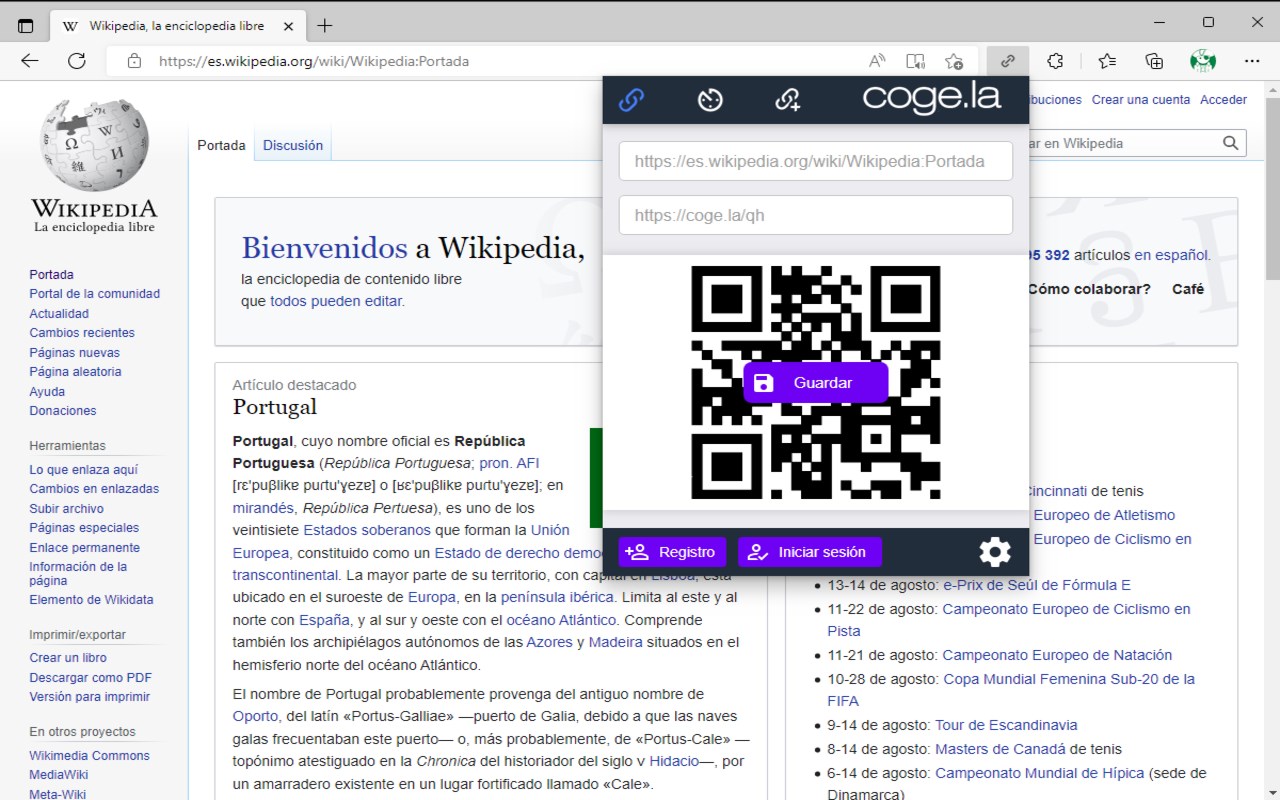Switch to the Portada tab
The width and height of the screenshot is (1280, 800).
(x=221, y=145)
